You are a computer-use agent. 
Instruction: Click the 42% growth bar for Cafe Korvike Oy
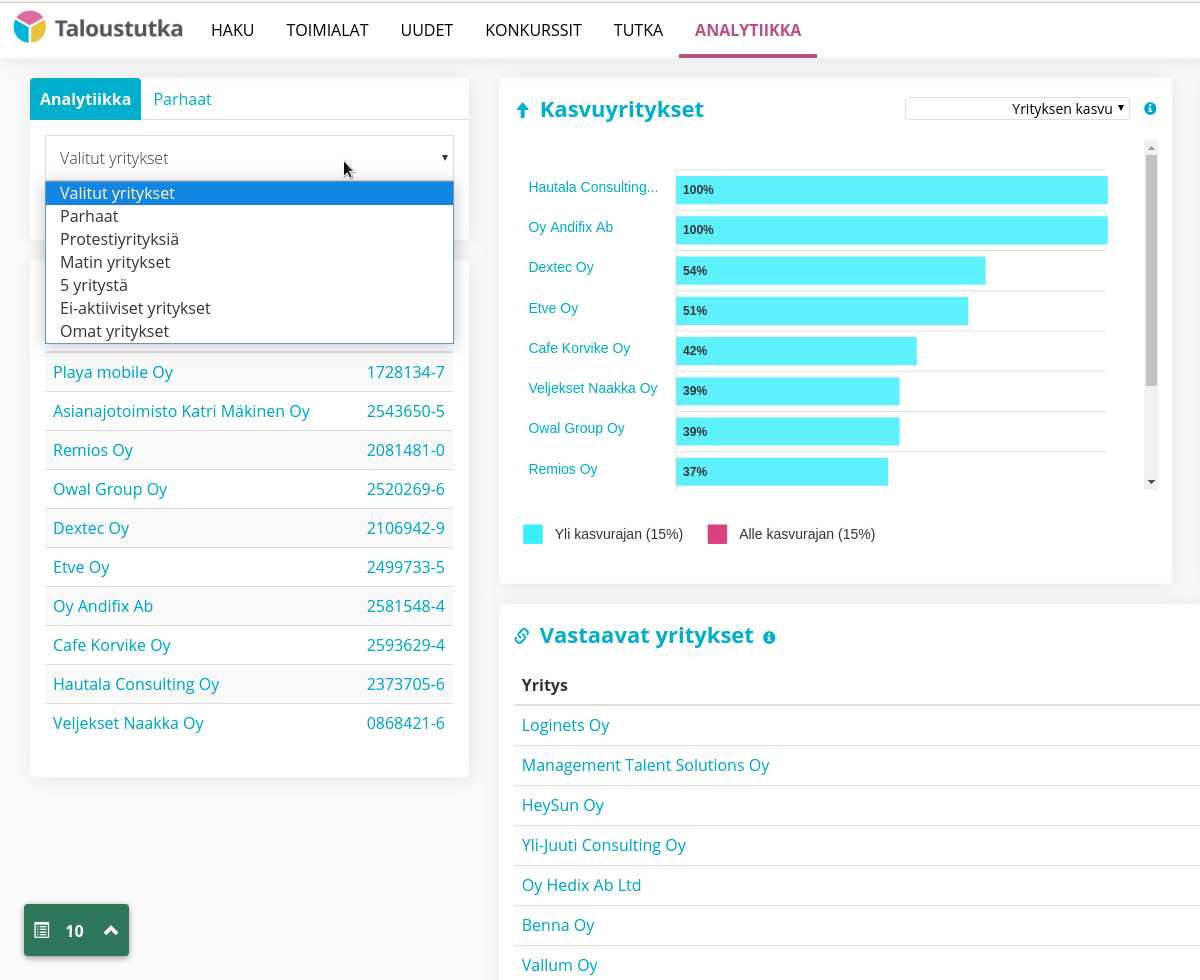(x=796, y=351)
